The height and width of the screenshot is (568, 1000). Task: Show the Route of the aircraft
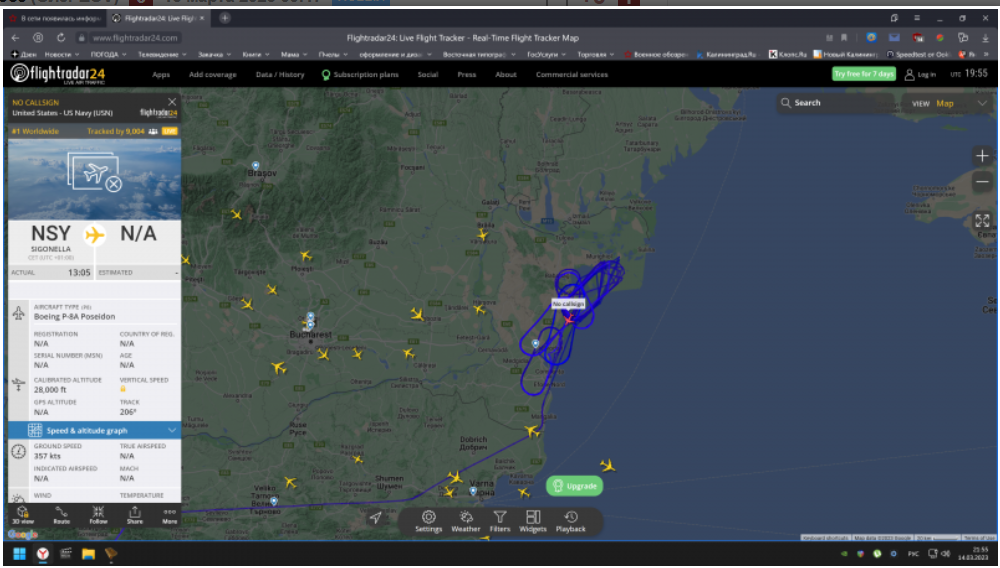[x=61, y=515]
